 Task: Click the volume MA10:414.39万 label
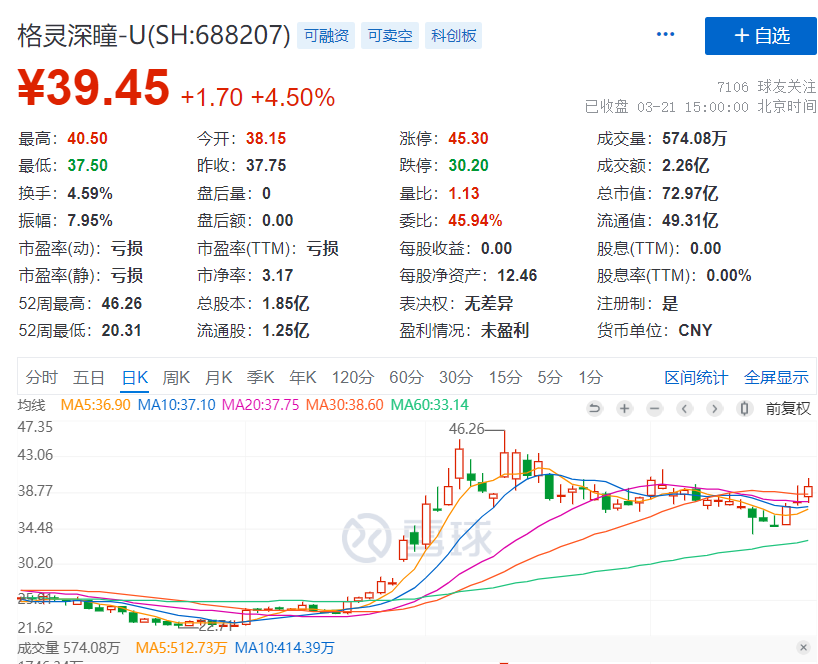coord(284,648)
